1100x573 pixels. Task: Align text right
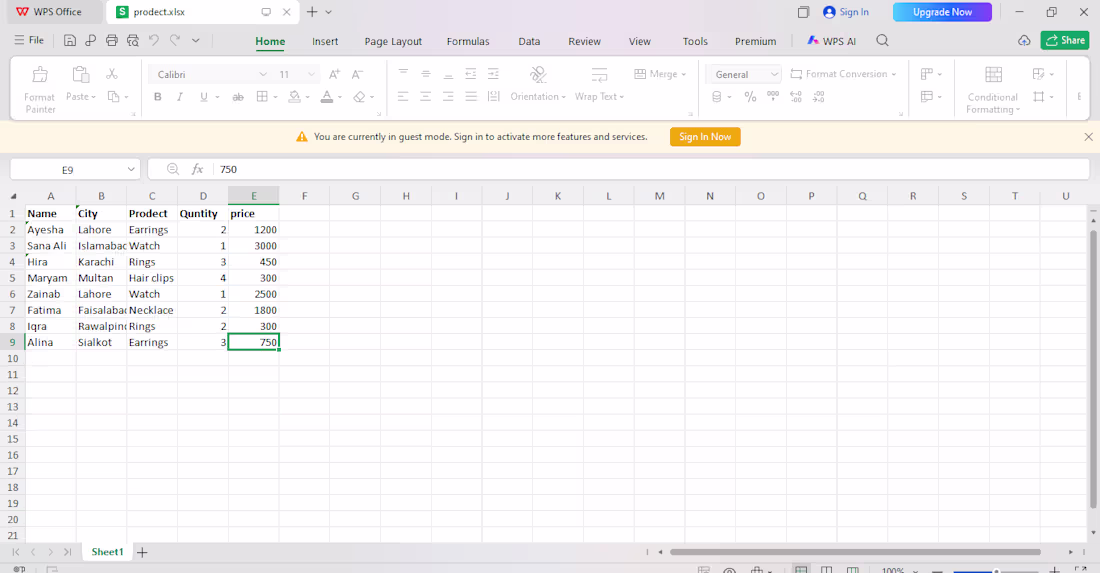click(x=448, y=97)
